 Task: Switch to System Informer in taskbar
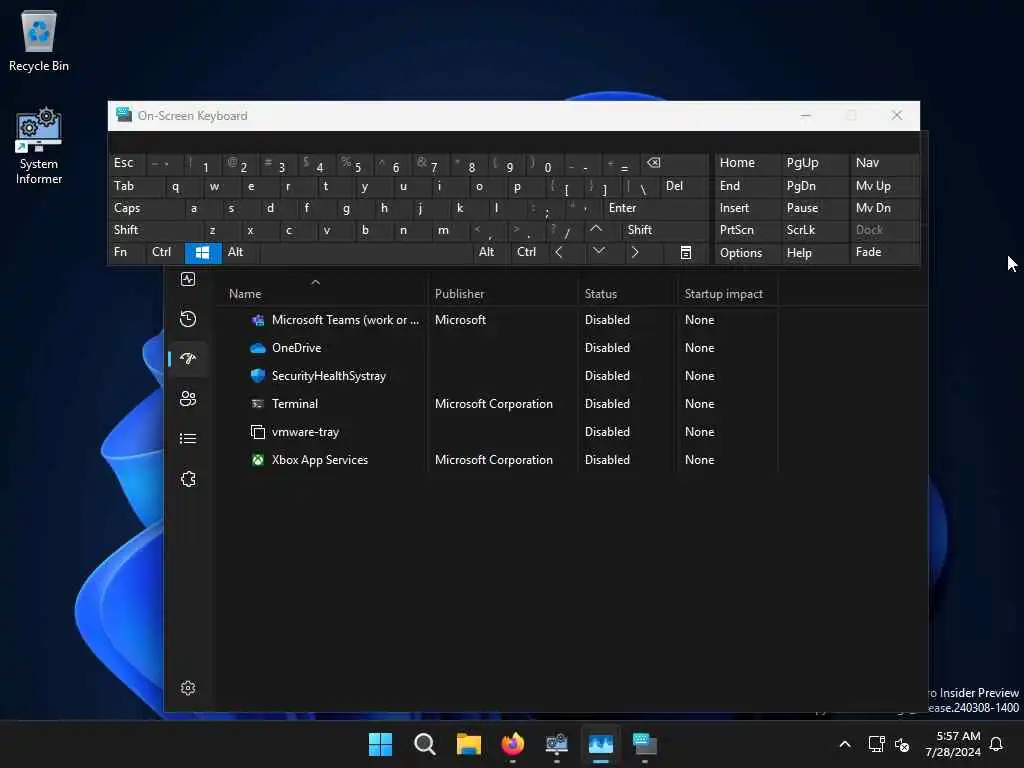[x=556, y=744]
